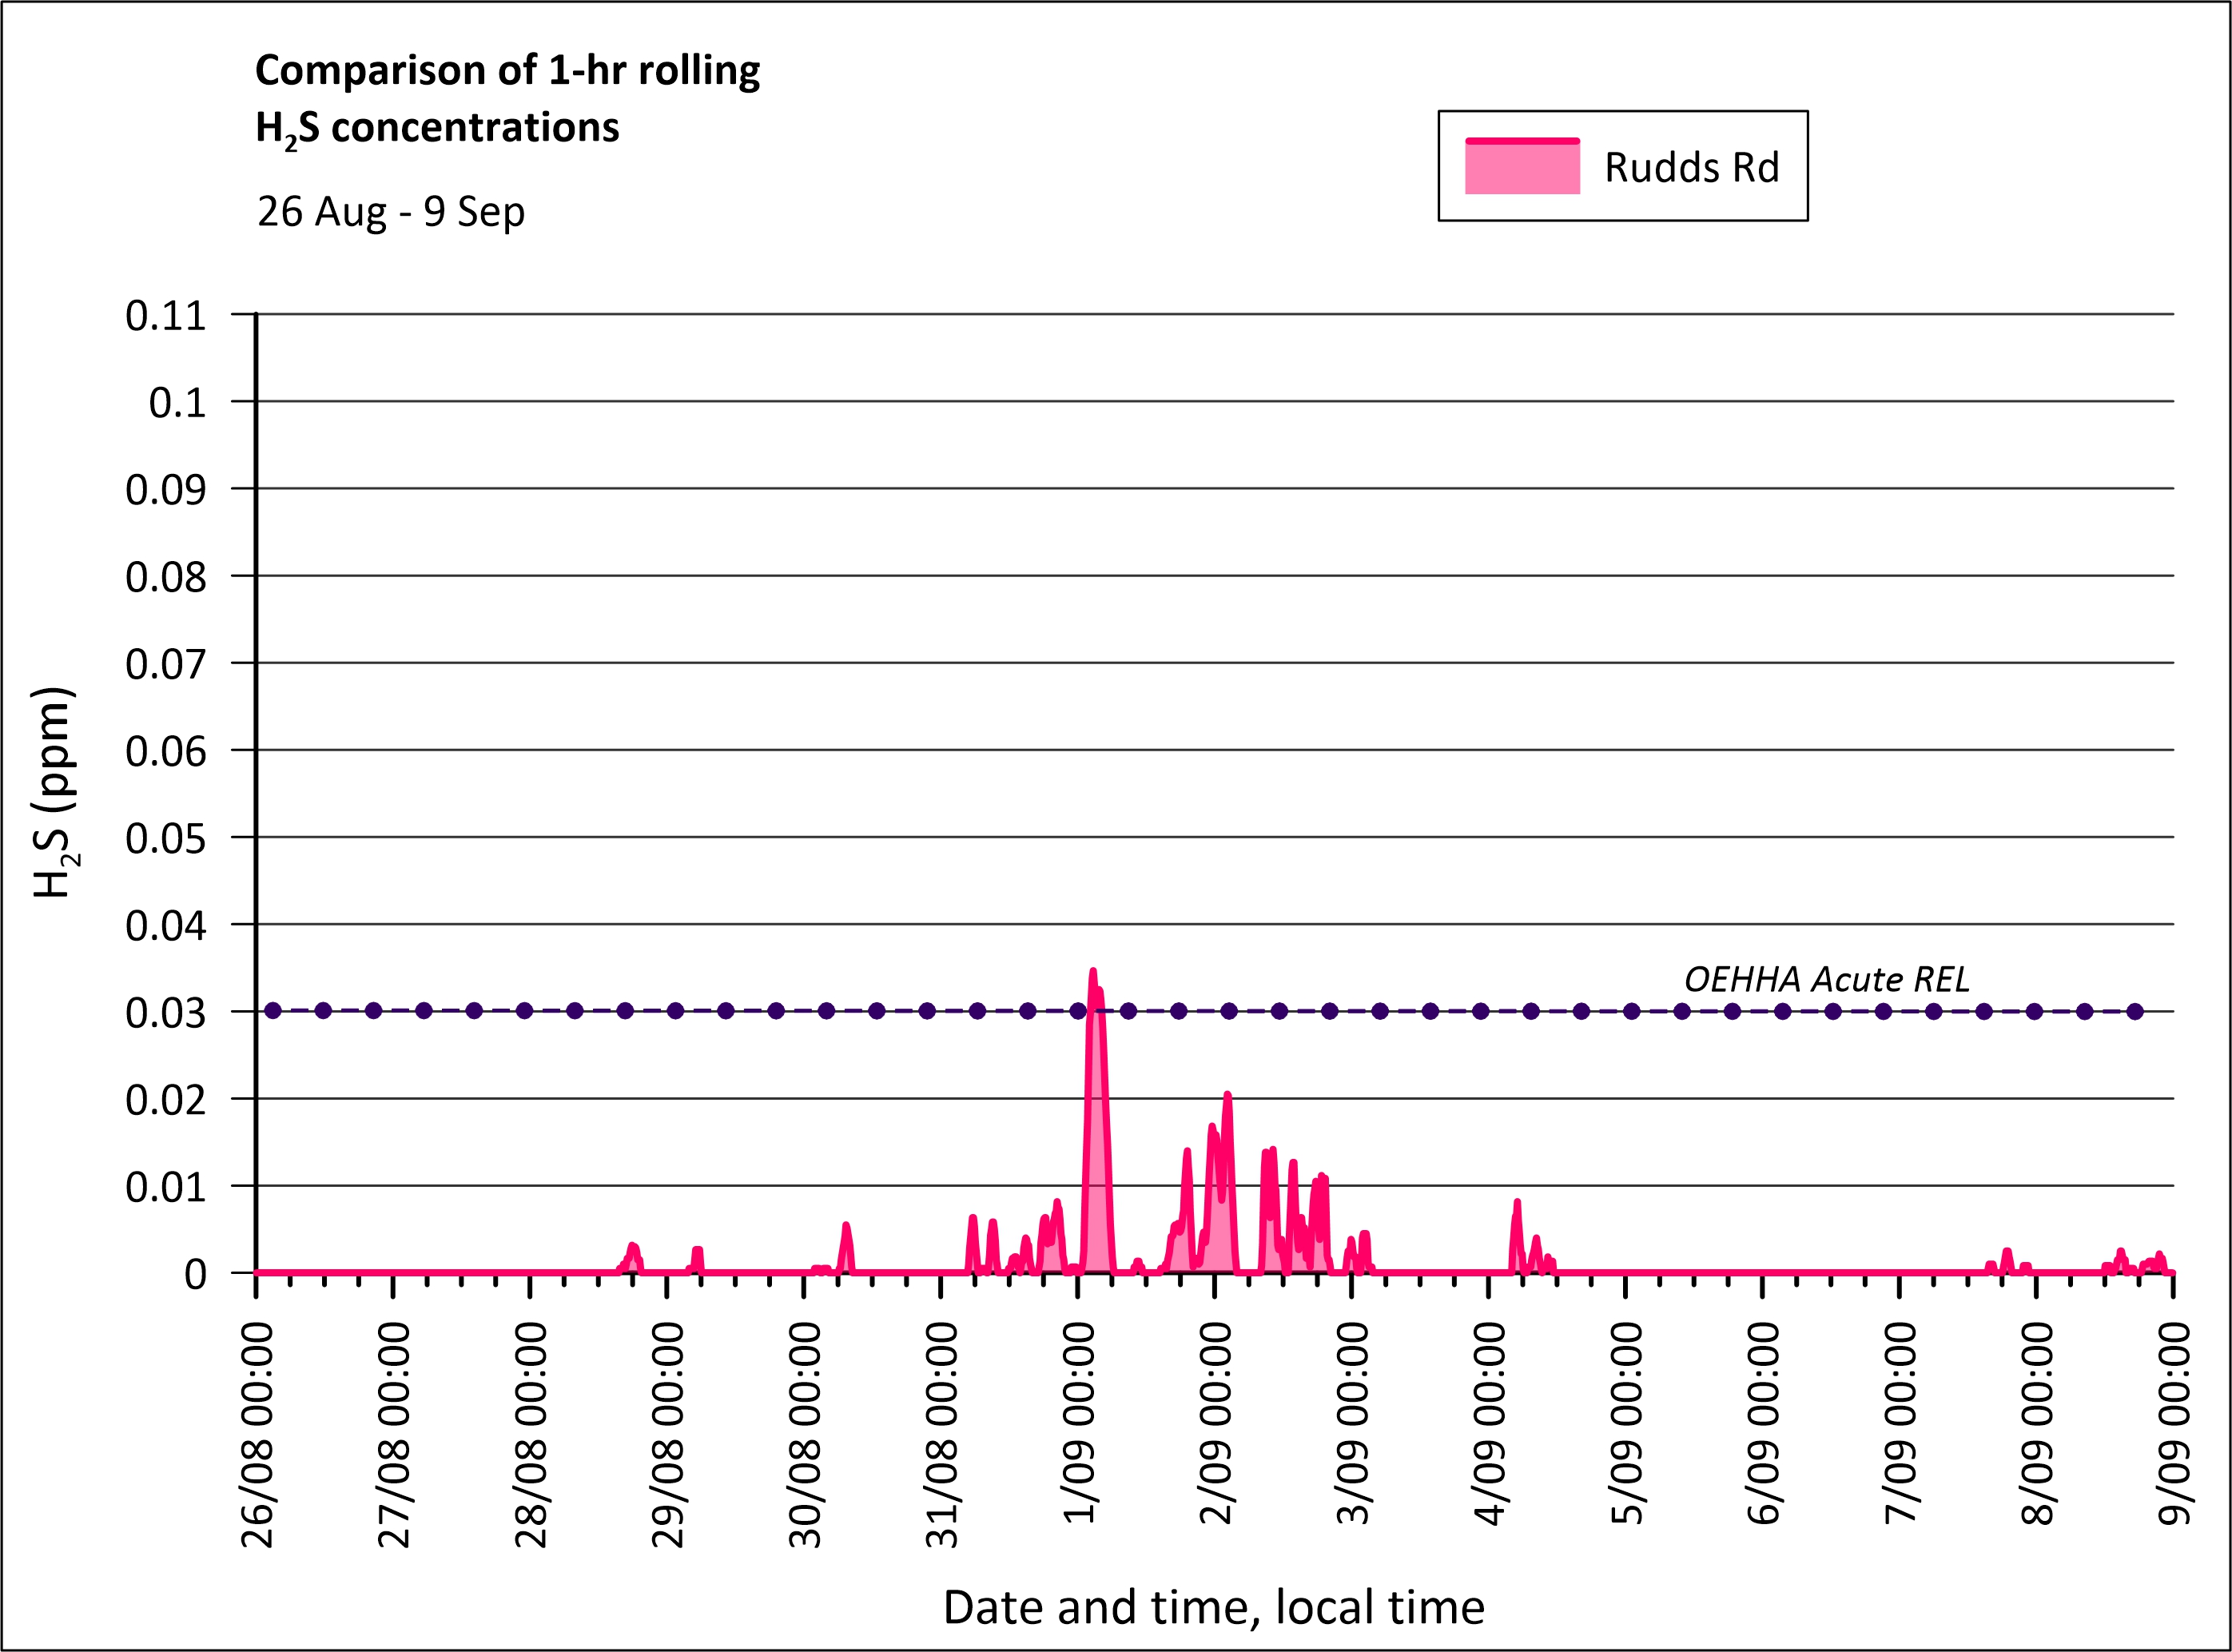The height and width of the screenshot is (1652, 2232).
Task: Click the 26 Aug - 9 Sep subtitle
Action: click(x=390, y=212)
